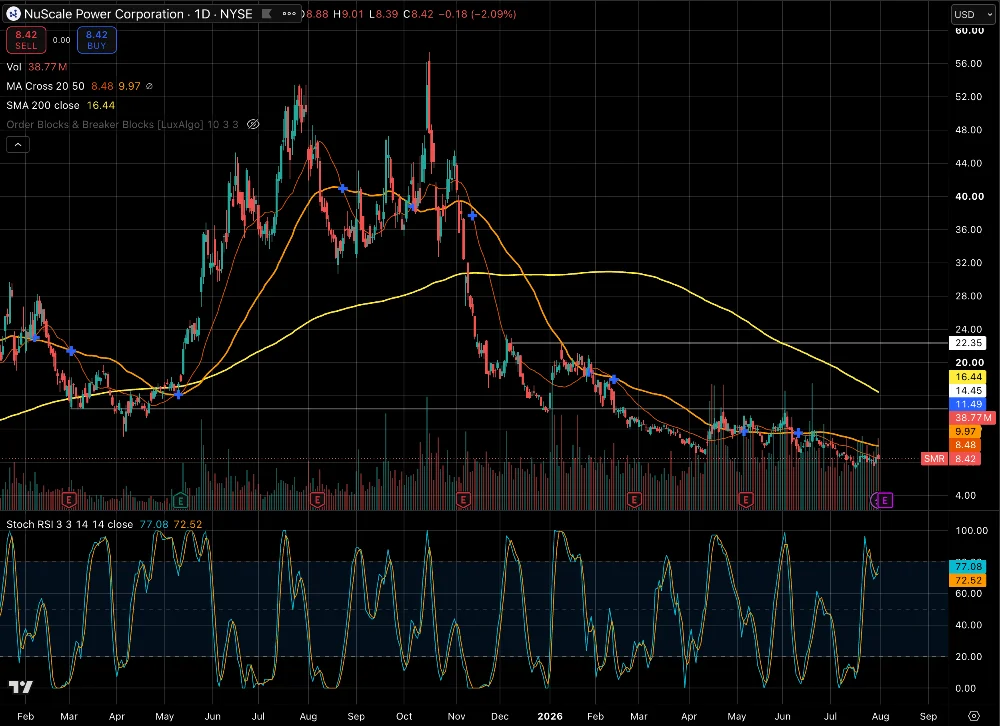
Task: Show the hidden Order Blocks indicator via eye icon
Action: 253,124
